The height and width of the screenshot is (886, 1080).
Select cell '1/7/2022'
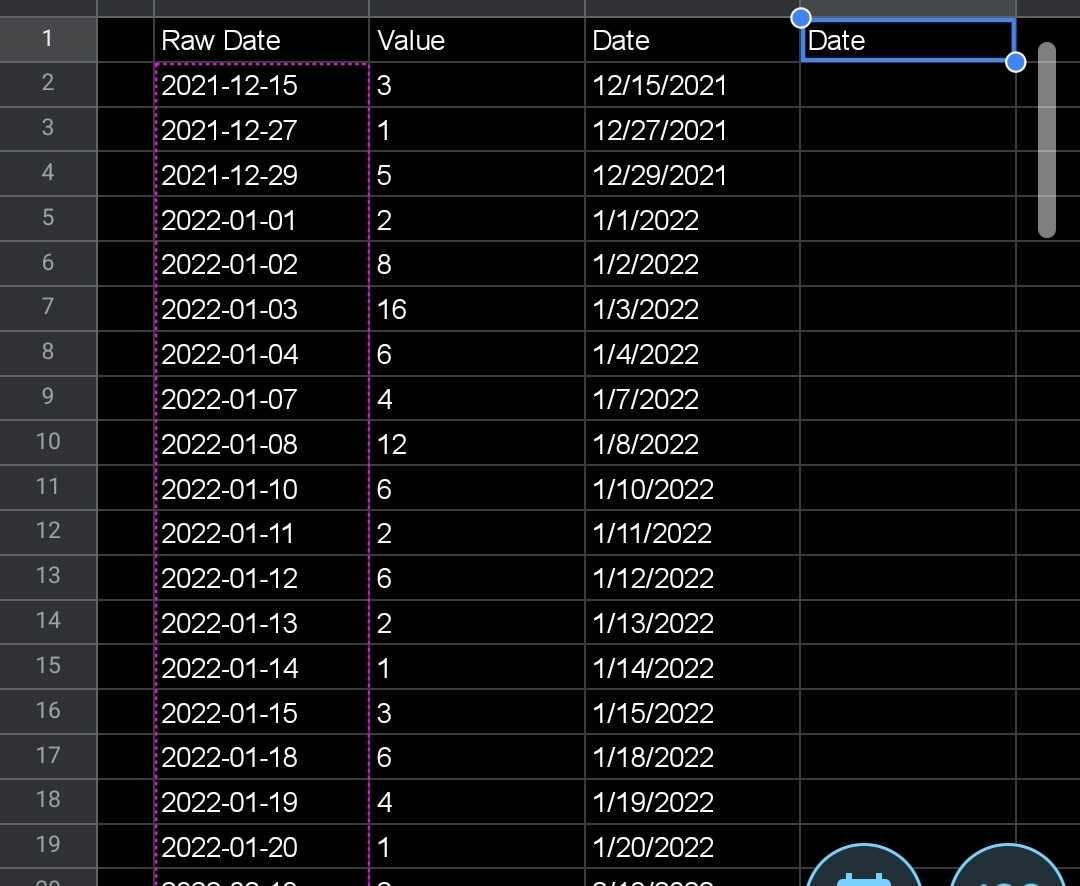pos(692,399)
